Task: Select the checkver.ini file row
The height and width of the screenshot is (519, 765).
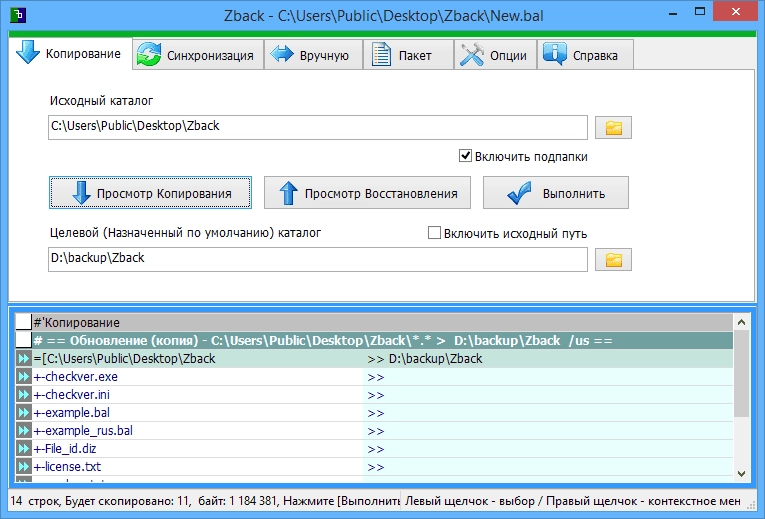Action: point(374,395)
